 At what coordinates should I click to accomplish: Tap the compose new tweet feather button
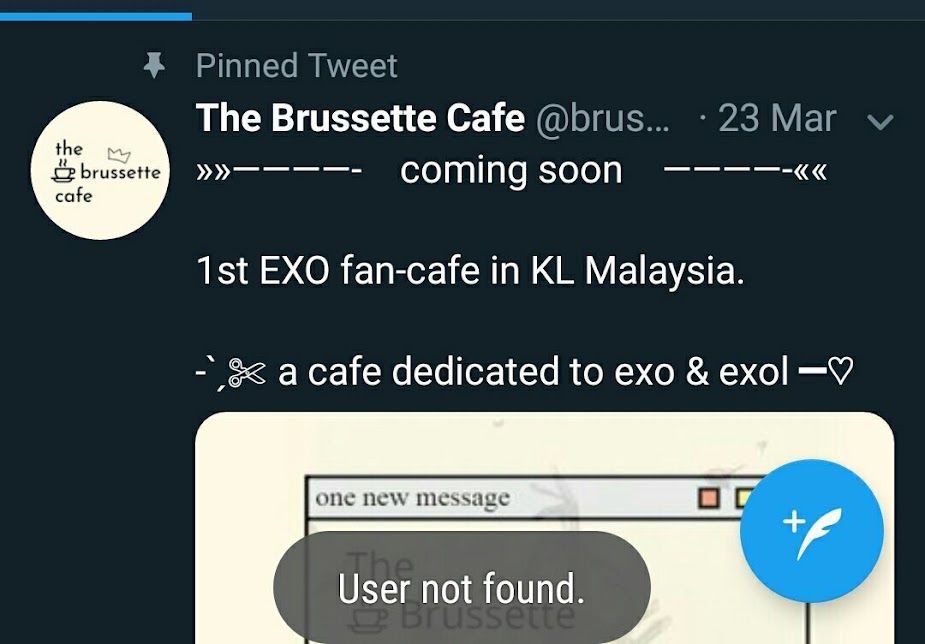click(x=812, y=531)
